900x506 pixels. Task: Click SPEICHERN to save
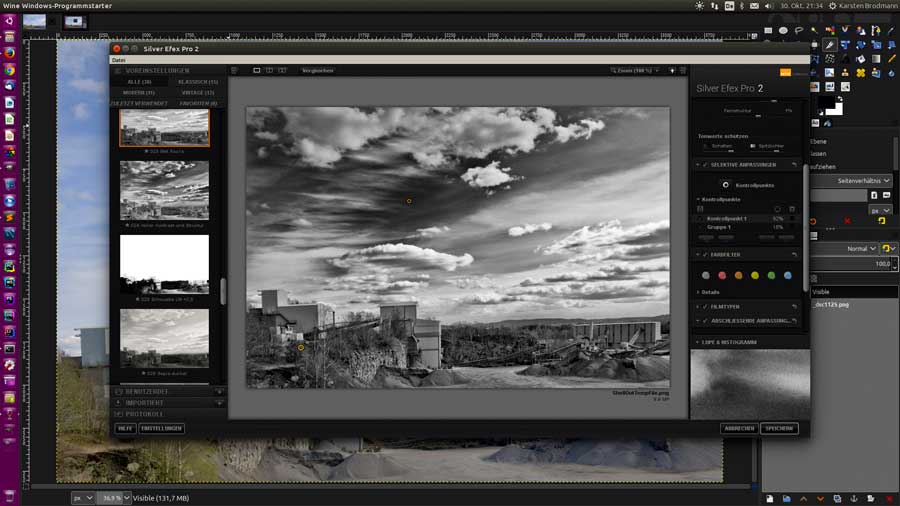point(779,428)
